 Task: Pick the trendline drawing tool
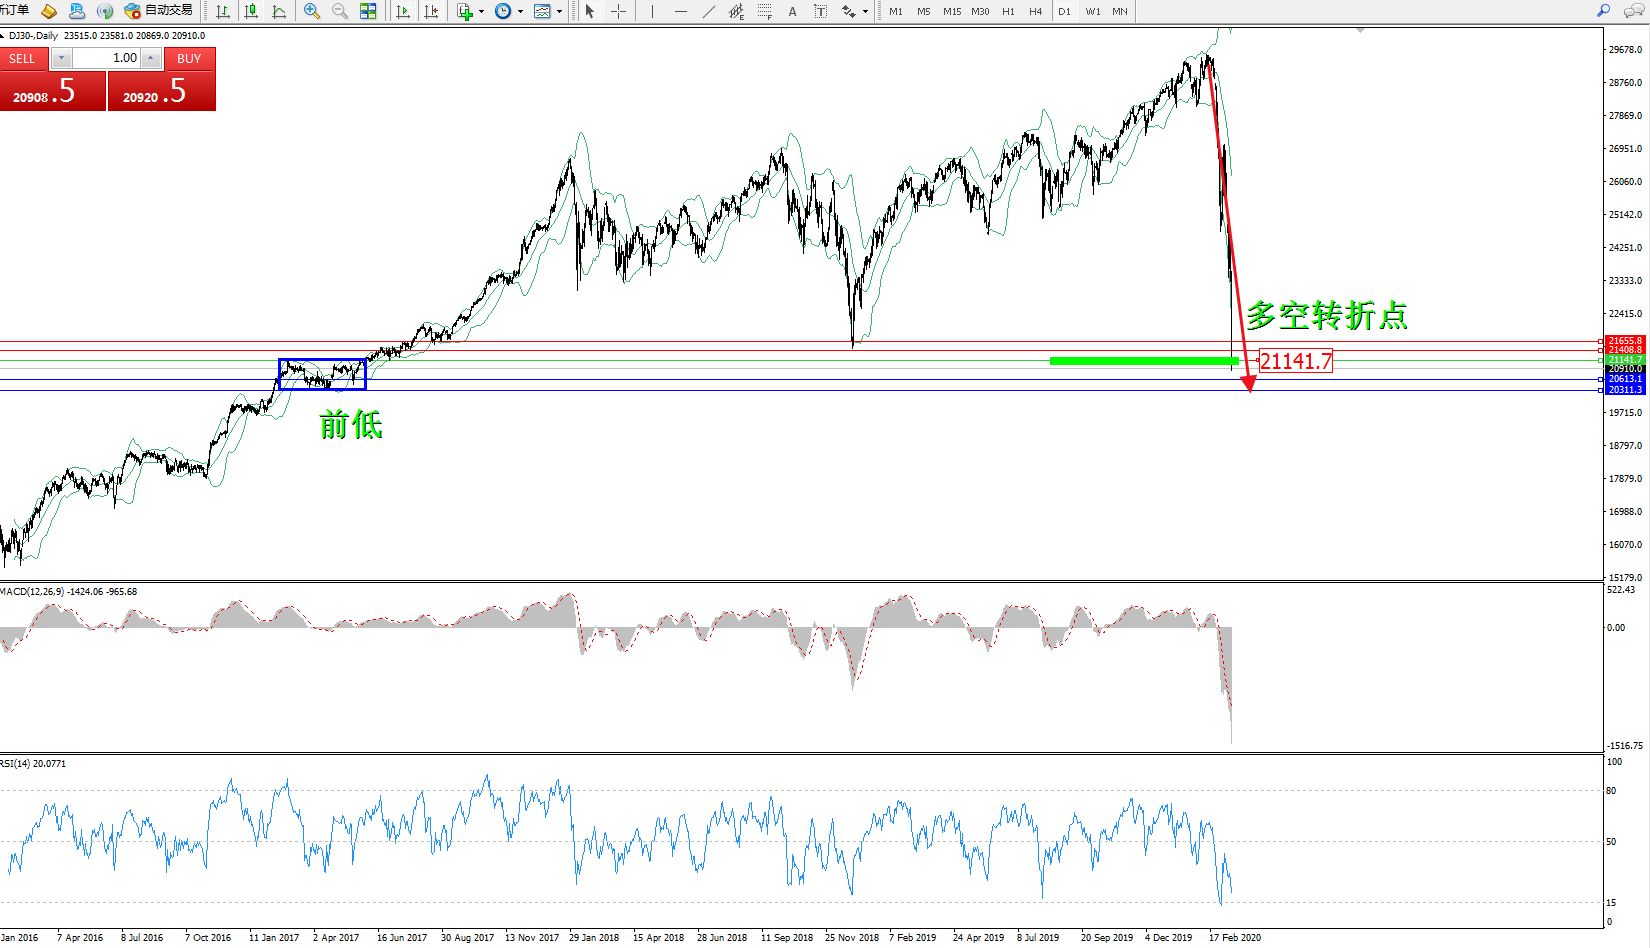[709, 11]
